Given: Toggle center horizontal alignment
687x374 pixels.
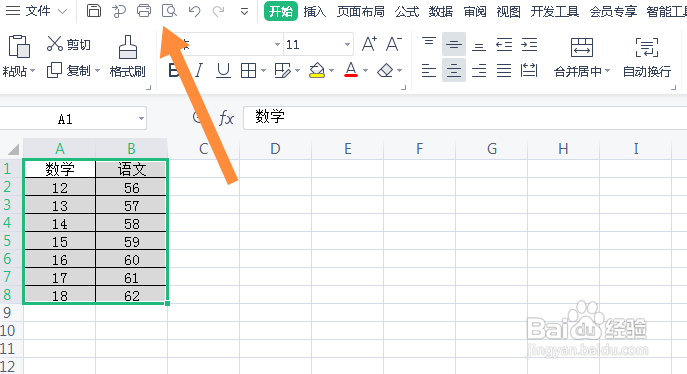Looking at the screenshot, I should coord(454,70).
